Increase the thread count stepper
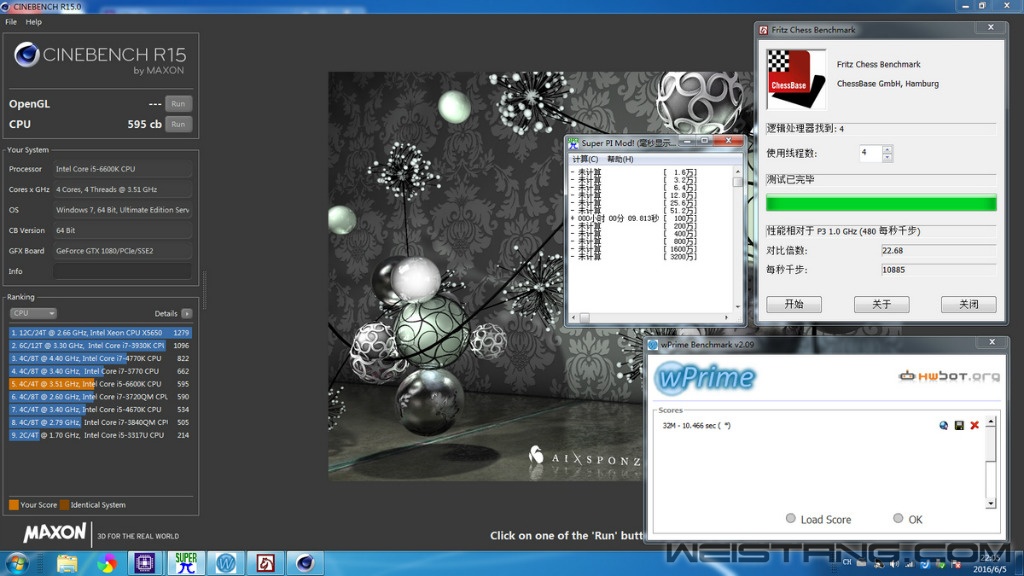The height and width of the screenshot is (576, 1024). click(887, 150)
